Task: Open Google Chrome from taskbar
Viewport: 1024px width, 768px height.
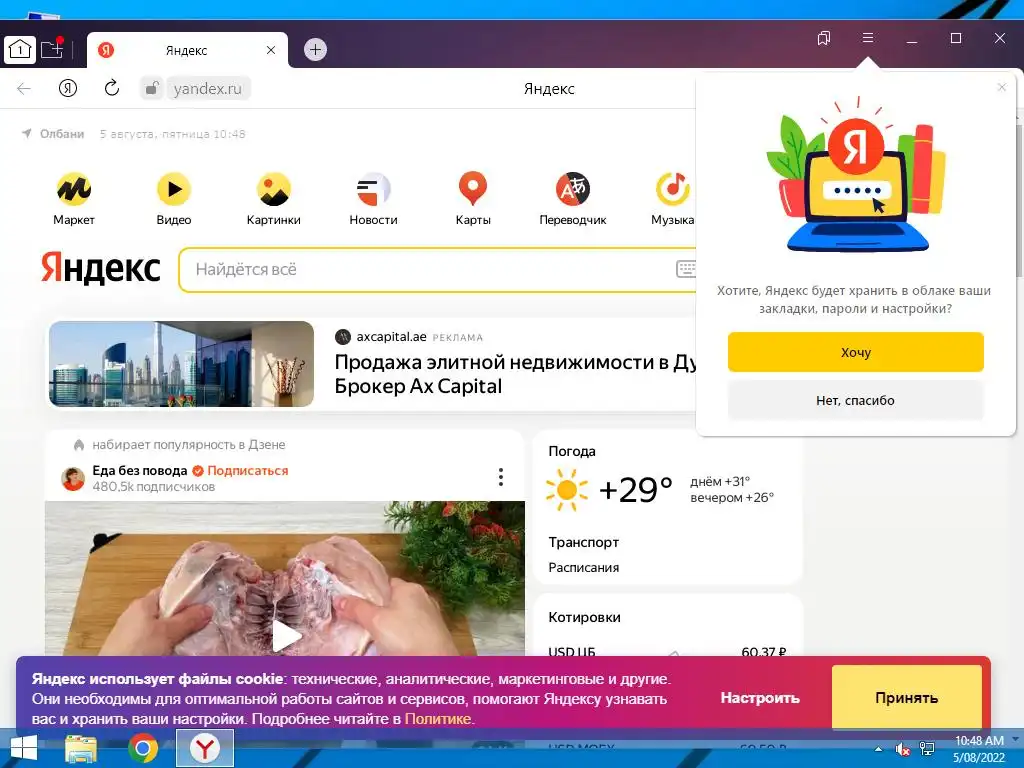Action: (x=142, y=748)
